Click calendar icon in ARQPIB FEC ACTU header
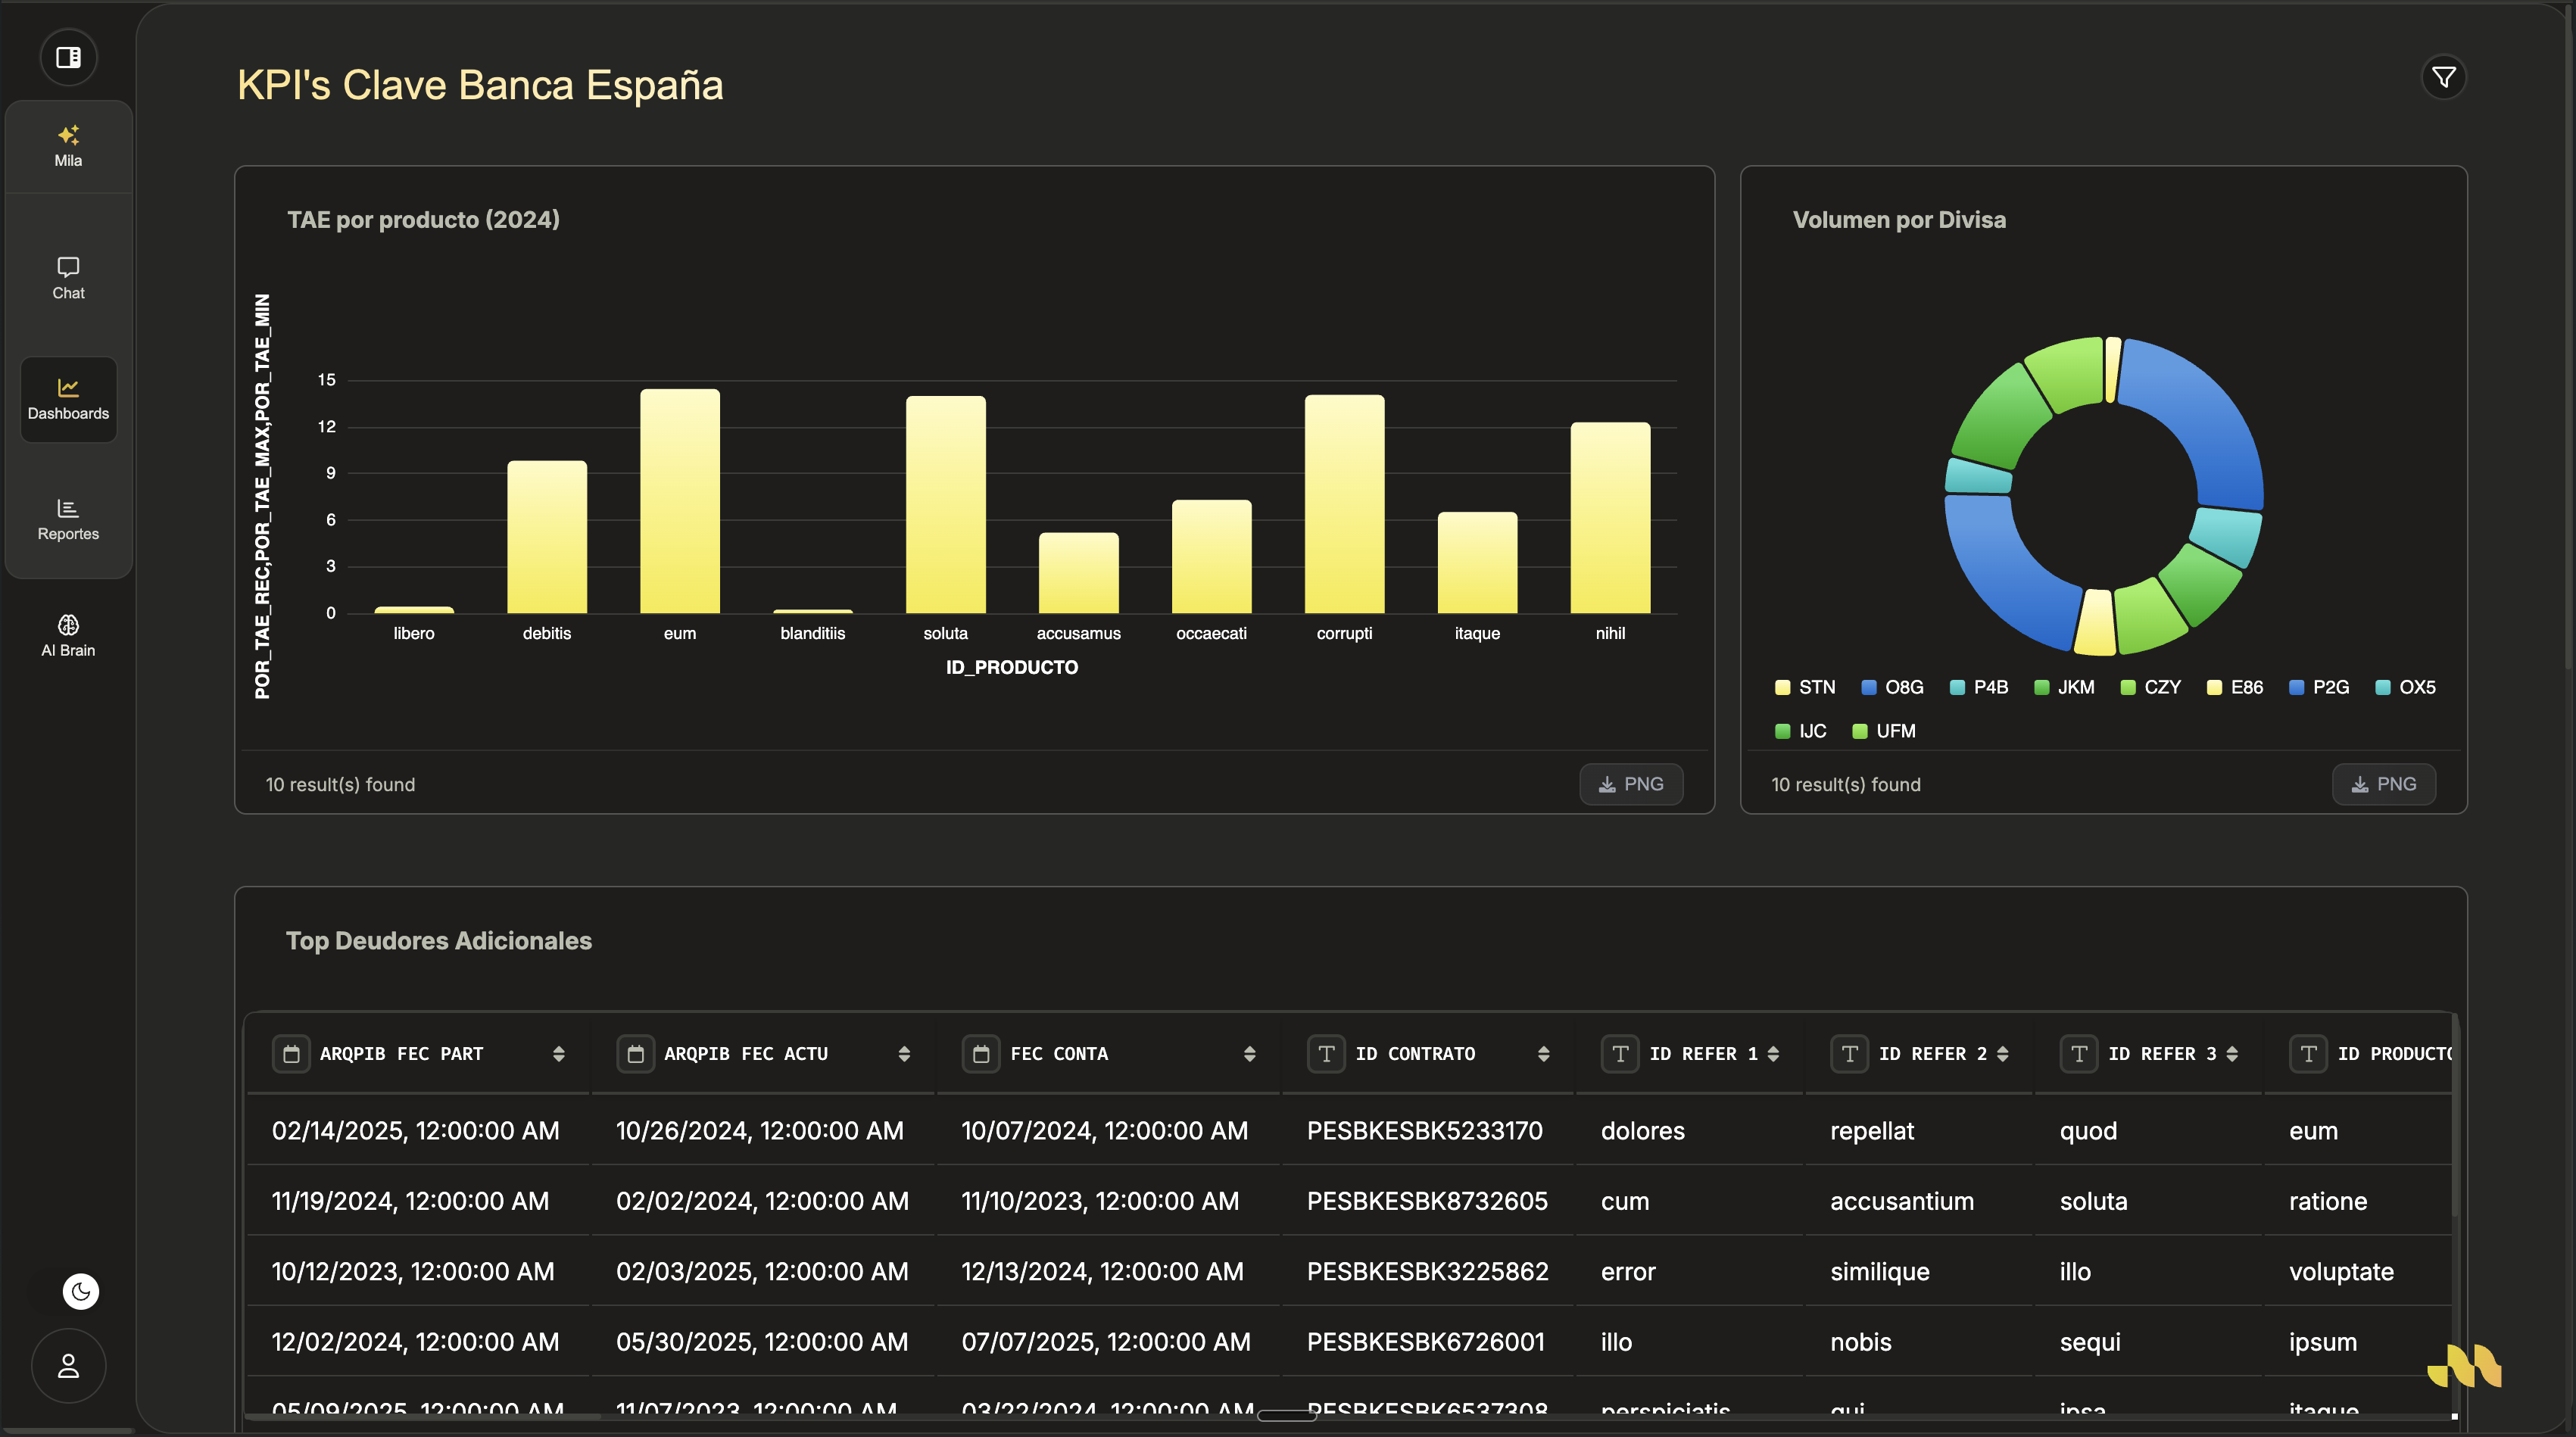Viewport: 2576px width, 1437px height. coord(635,1054)
